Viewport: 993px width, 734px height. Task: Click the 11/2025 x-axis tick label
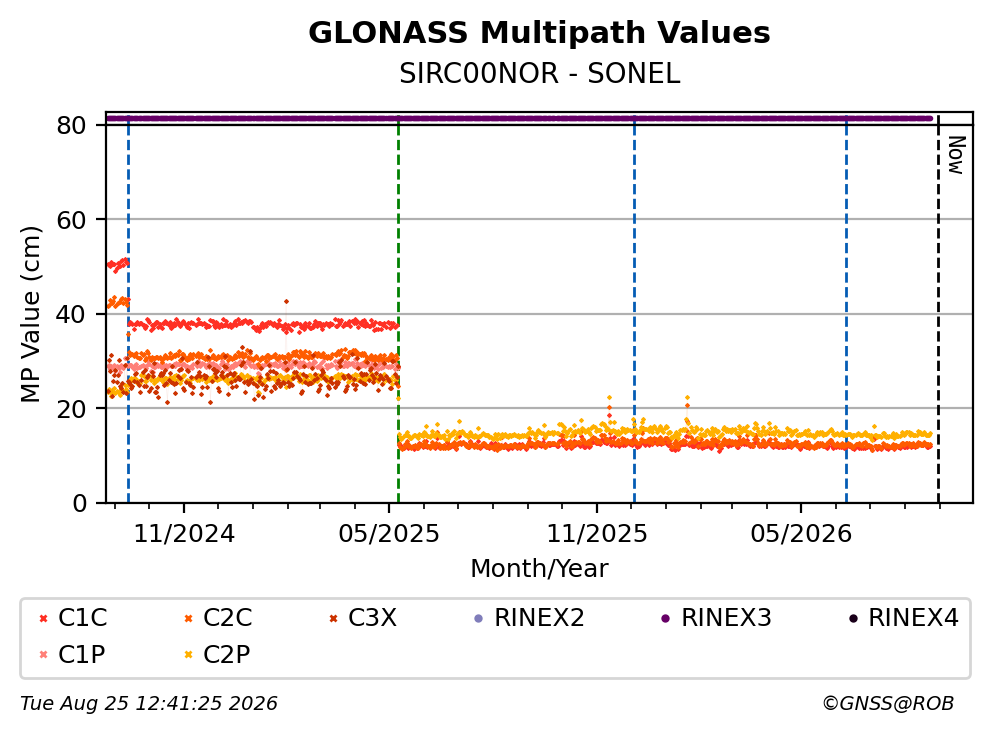pos(597,534)
